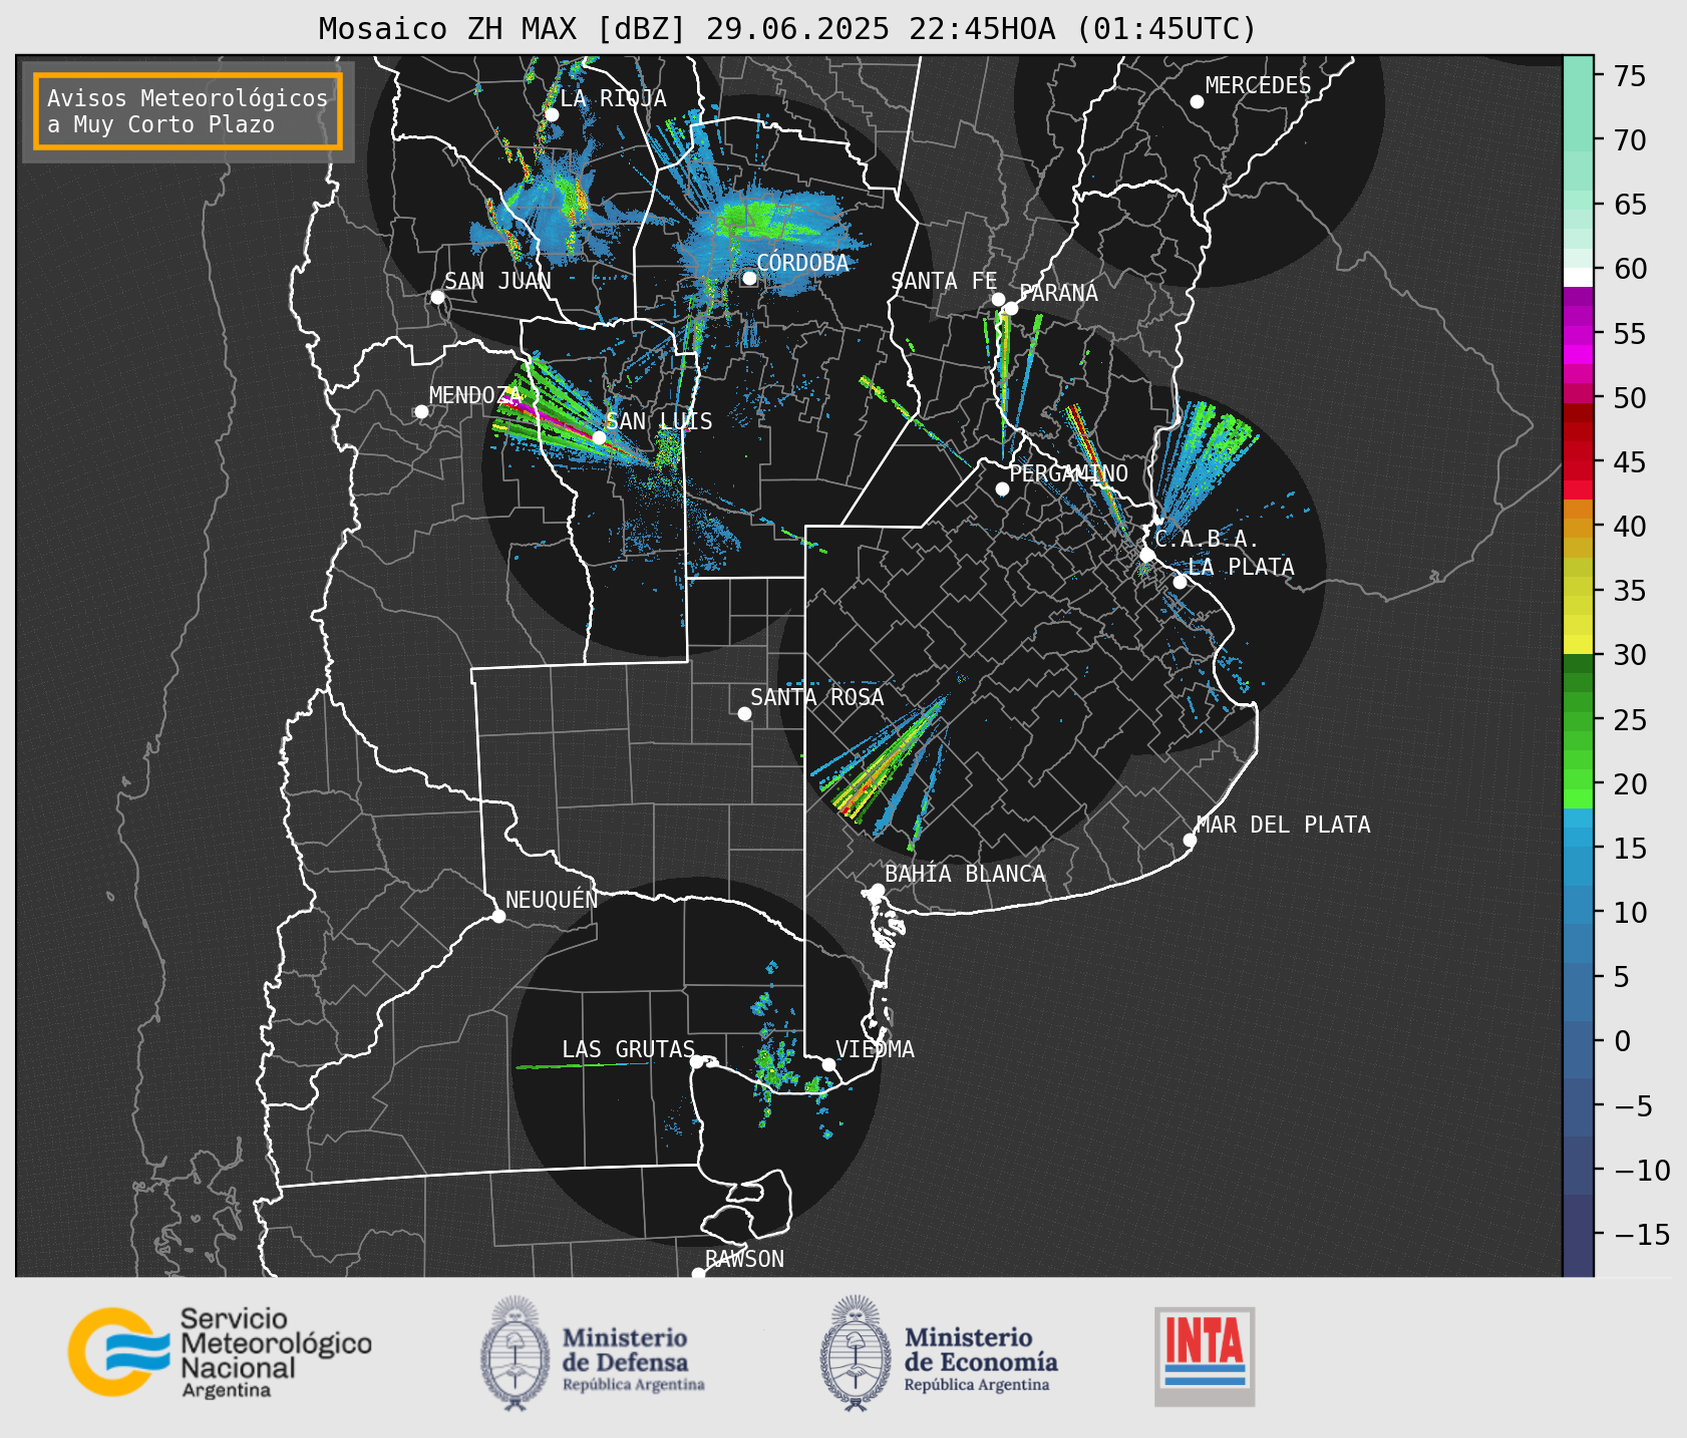Click the PERGAMINO city marker dot

(1002, 489)
